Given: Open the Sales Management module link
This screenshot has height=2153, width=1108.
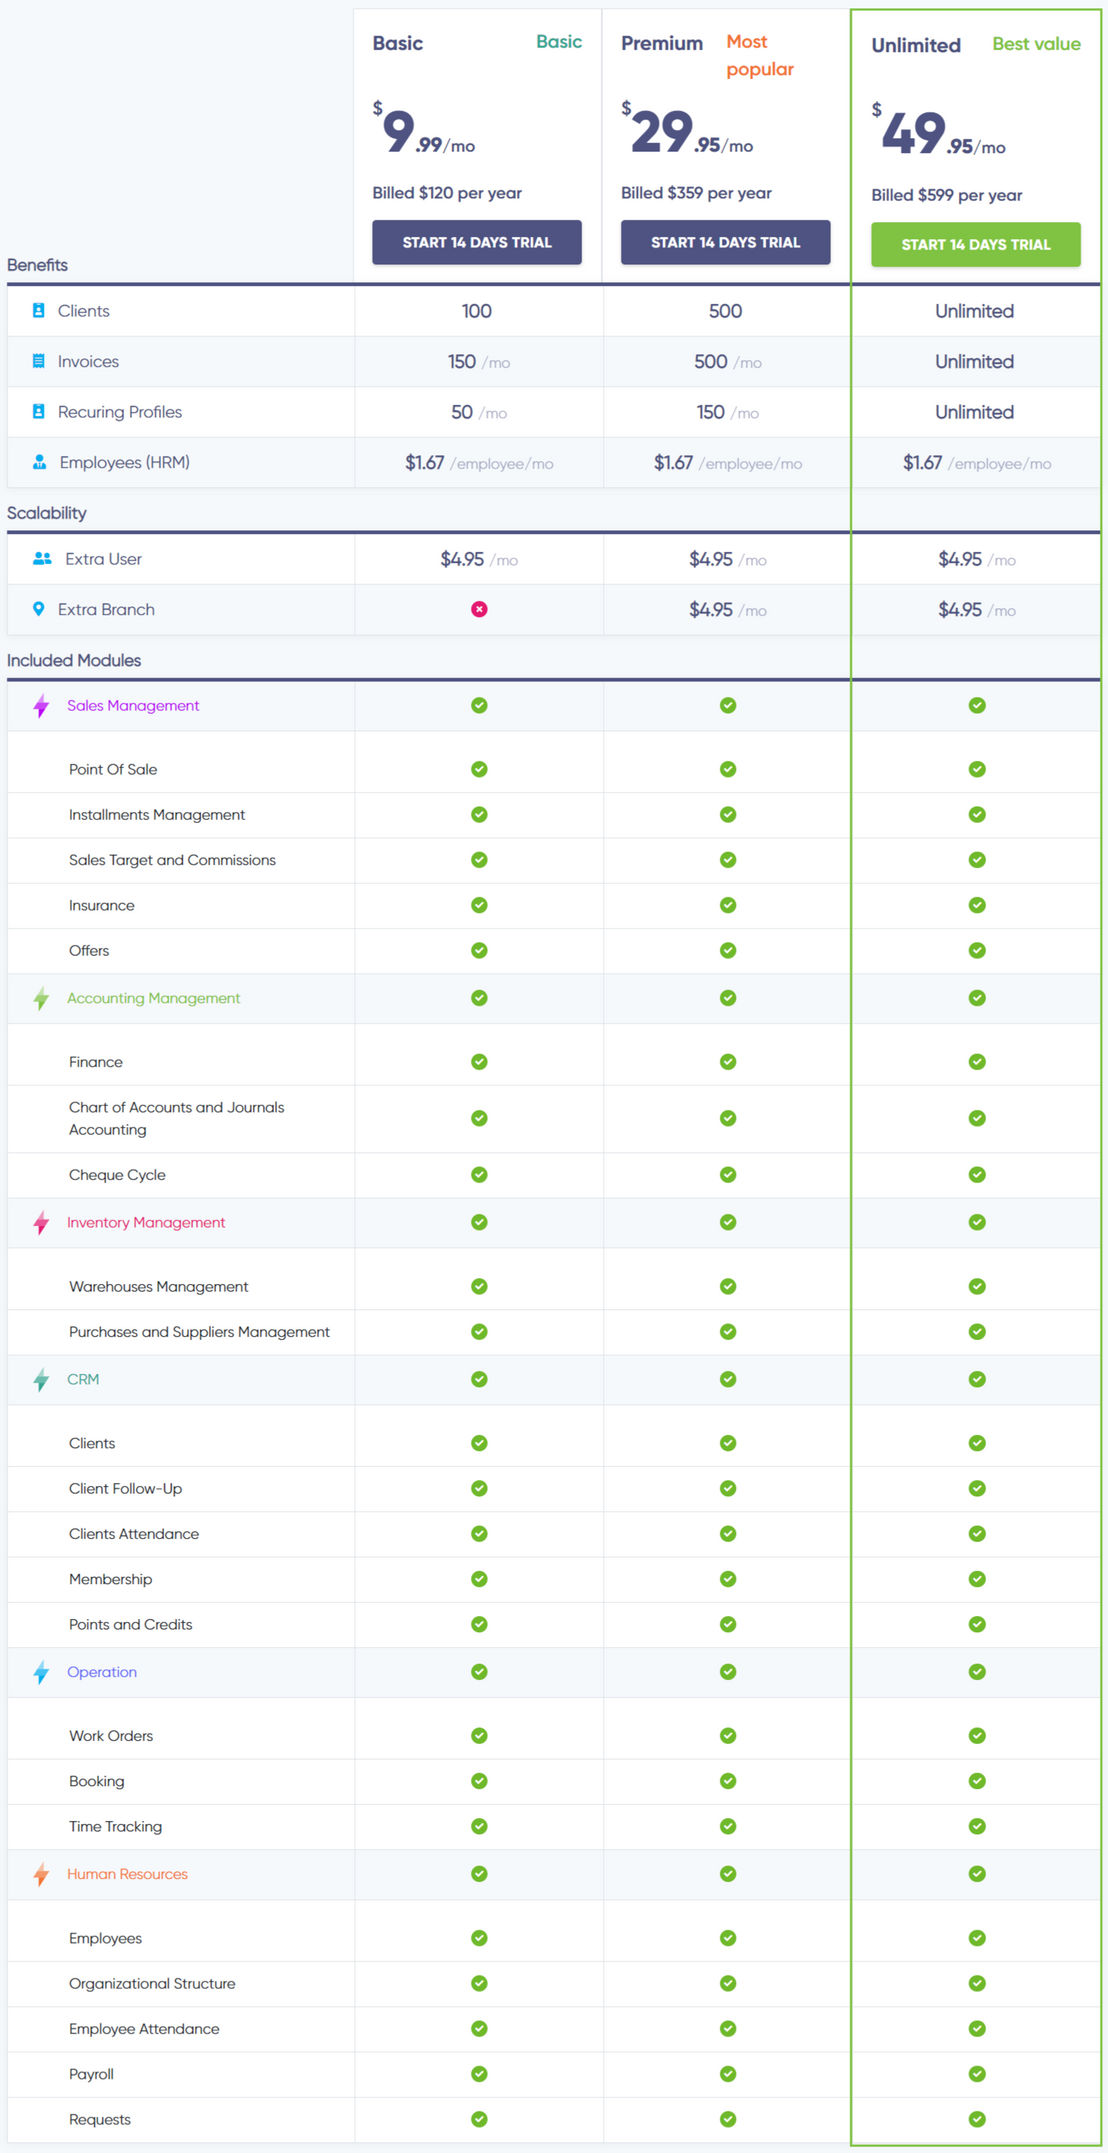Looking at the screenshot, I should point(133,705).
